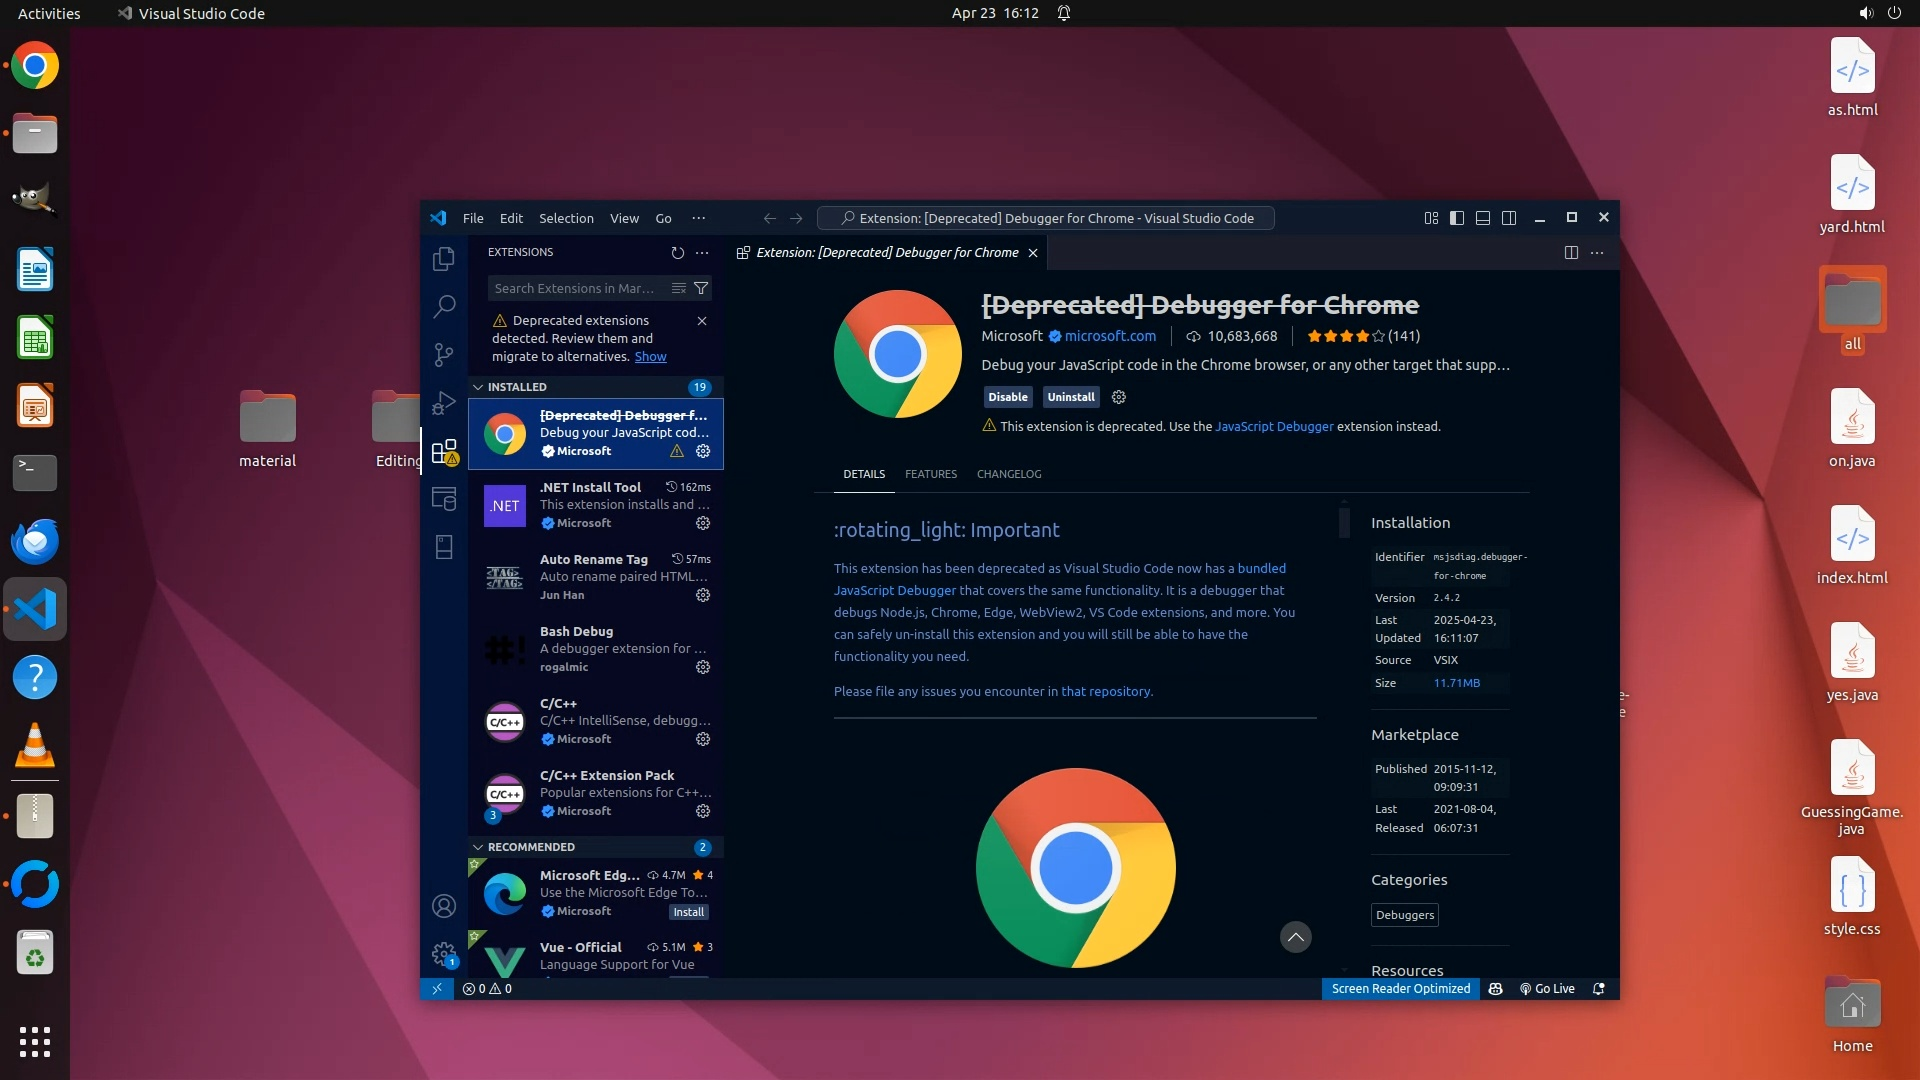Image resolution: width=1920 pixels, height=1080 pixels.
Task: Open the Accounts icon in activity bar
Action: pyautogui.click(x=444, y=906)
